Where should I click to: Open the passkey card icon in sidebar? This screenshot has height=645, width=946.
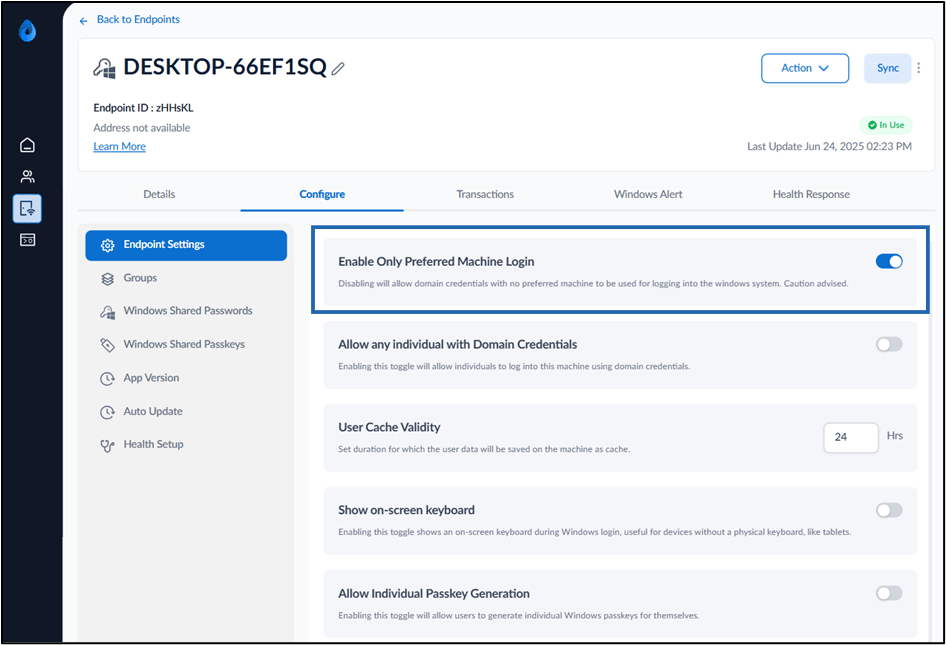click(27, 240)
